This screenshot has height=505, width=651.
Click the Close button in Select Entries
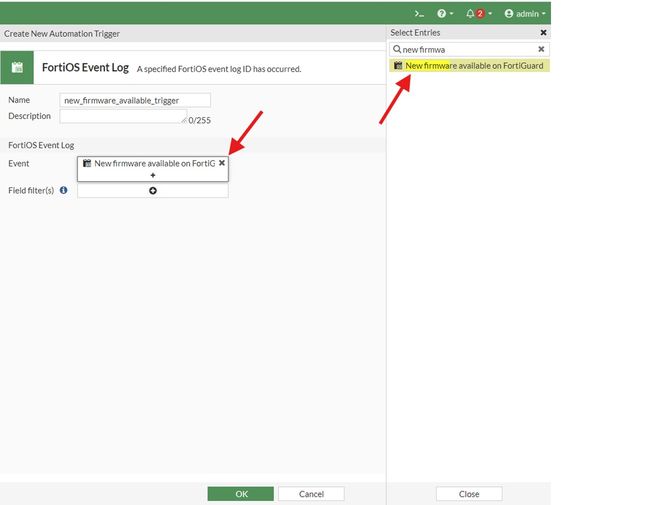tap(469, 494)
